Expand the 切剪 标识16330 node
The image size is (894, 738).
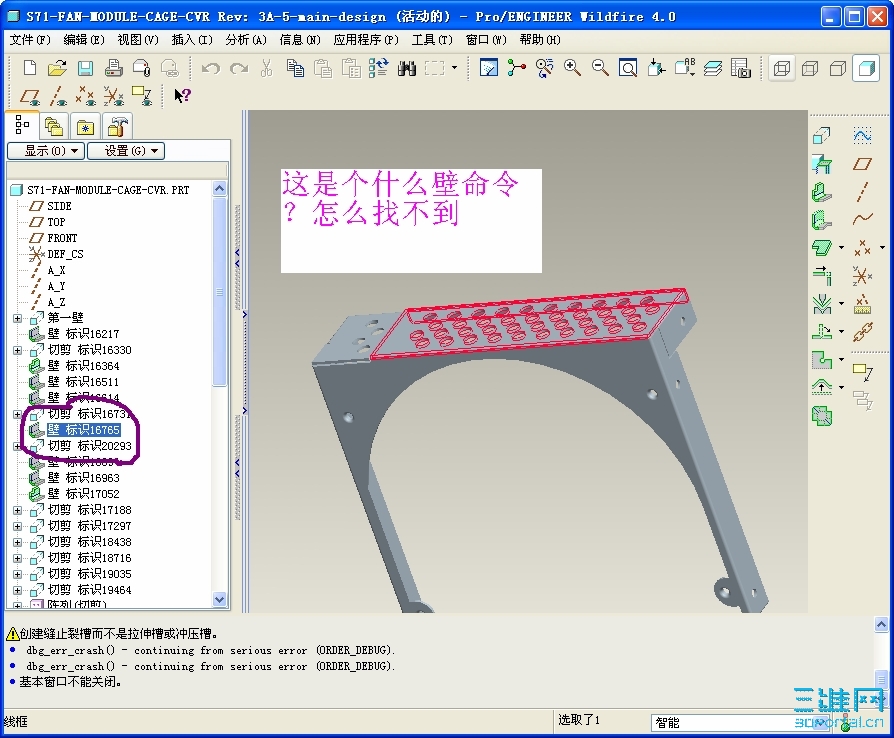coord(18,350)
